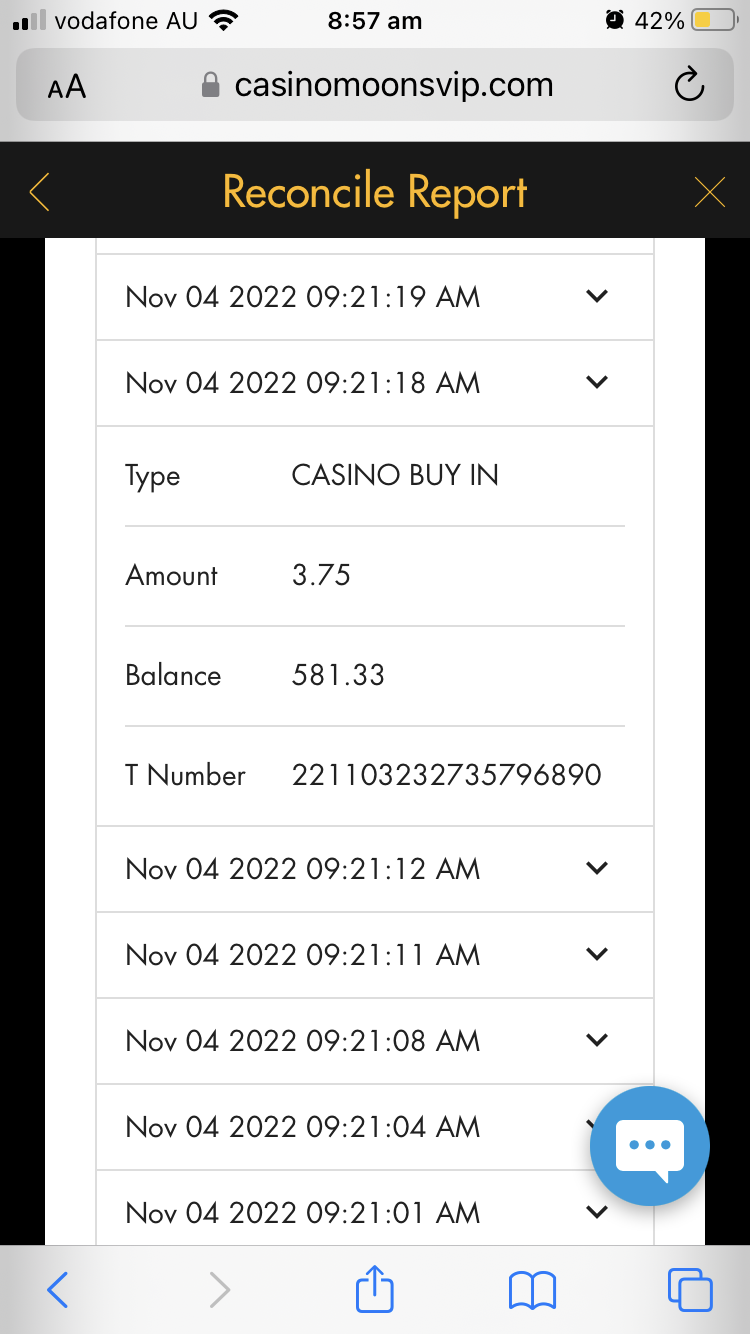Select the T Number value 221103232735796890

446,775
